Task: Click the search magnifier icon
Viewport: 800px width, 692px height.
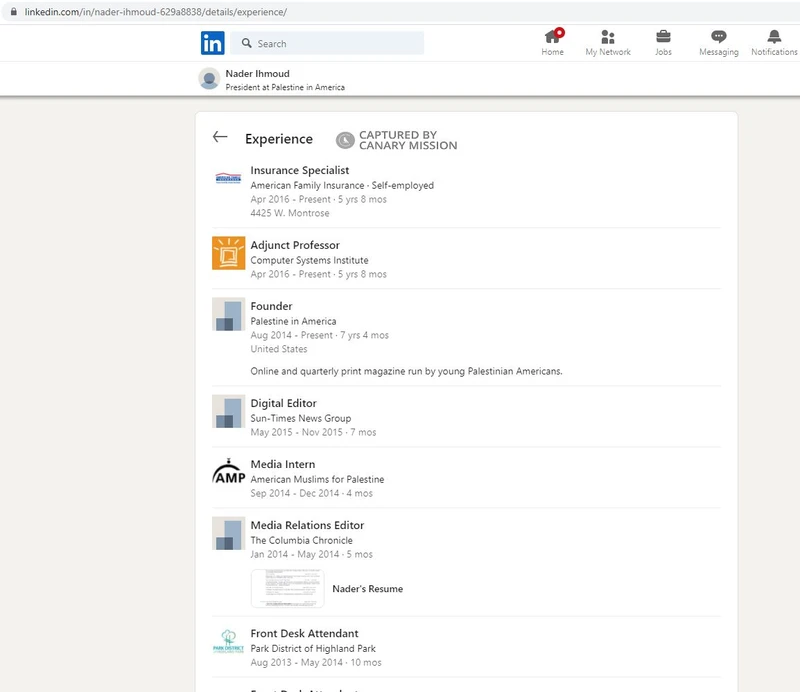Action: [246, 43]
